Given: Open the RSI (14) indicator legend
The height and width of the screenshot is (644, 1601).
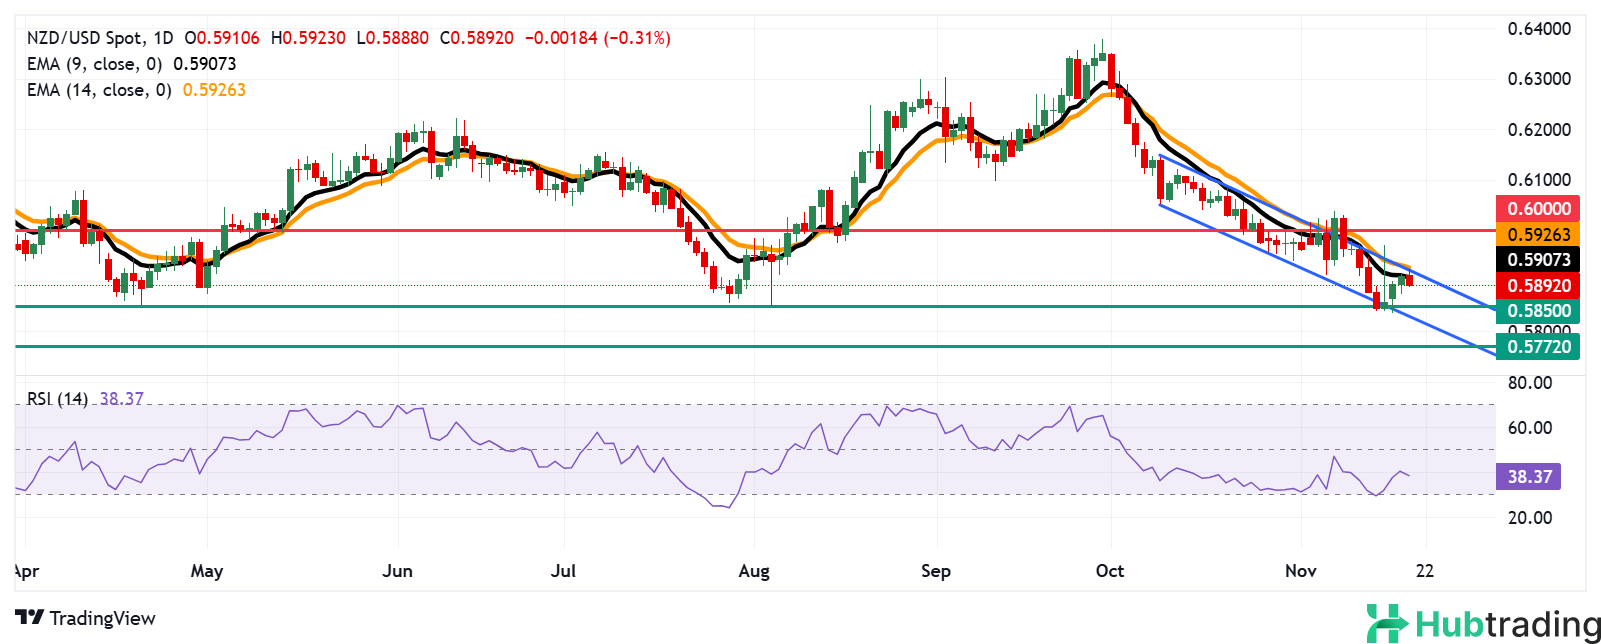Looking at the screenshot, I should pyautogui.click(x=57, y=399).
